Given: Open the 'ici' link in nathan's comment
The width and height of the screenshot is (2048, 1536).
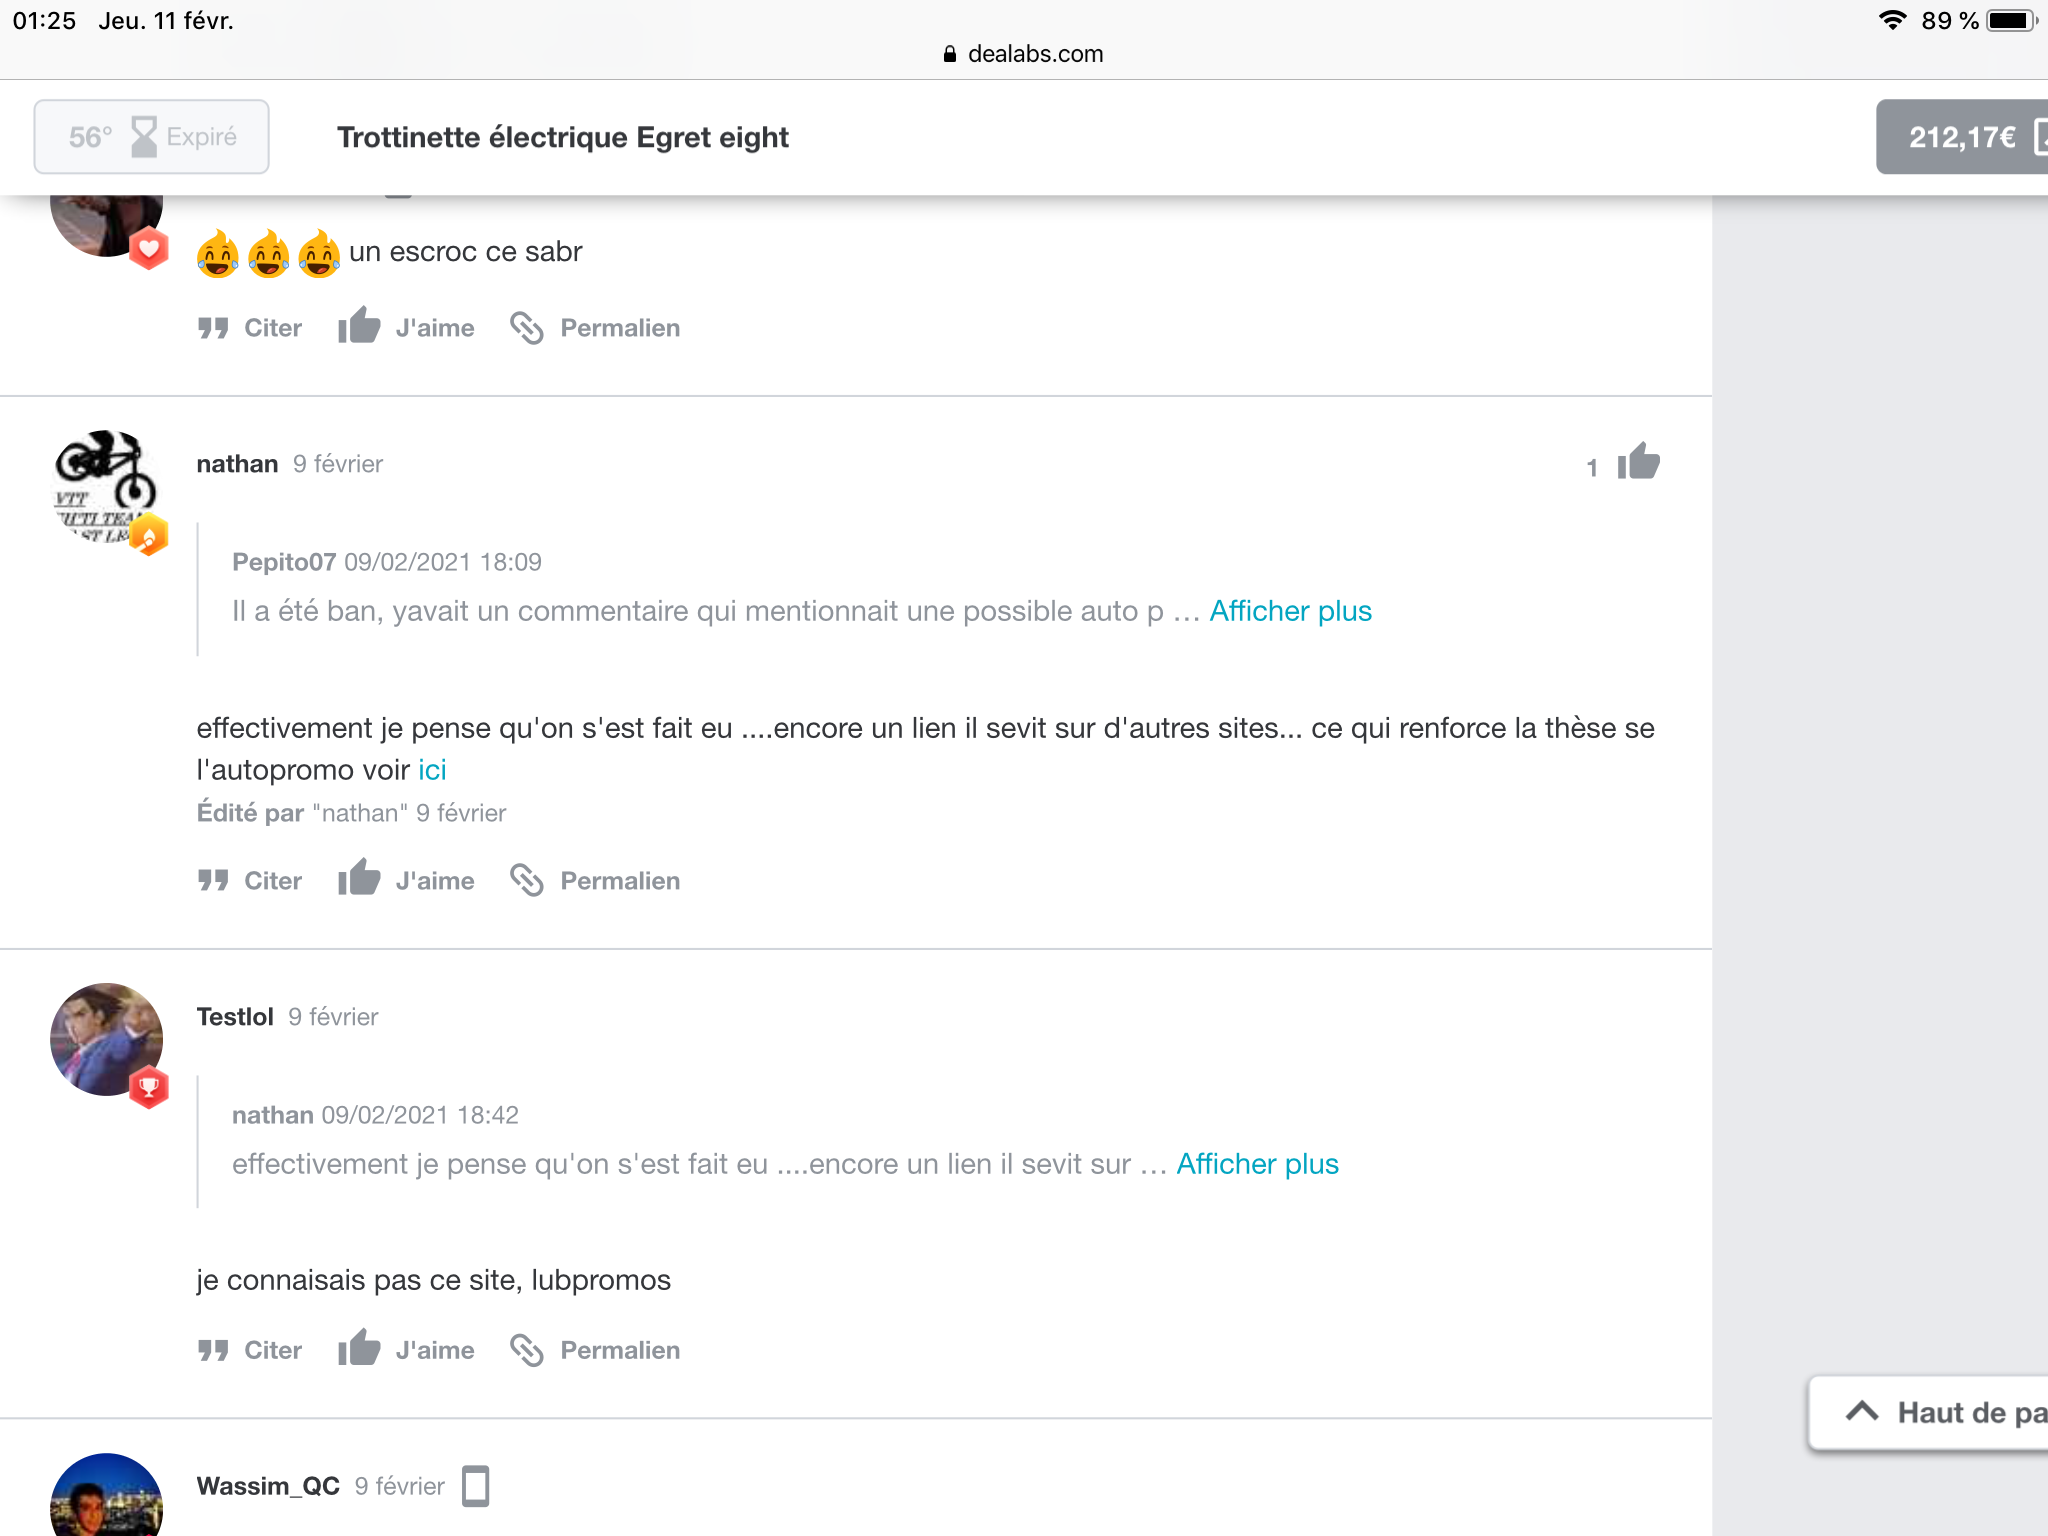Looking at the screenshot, I should point(432,770).
